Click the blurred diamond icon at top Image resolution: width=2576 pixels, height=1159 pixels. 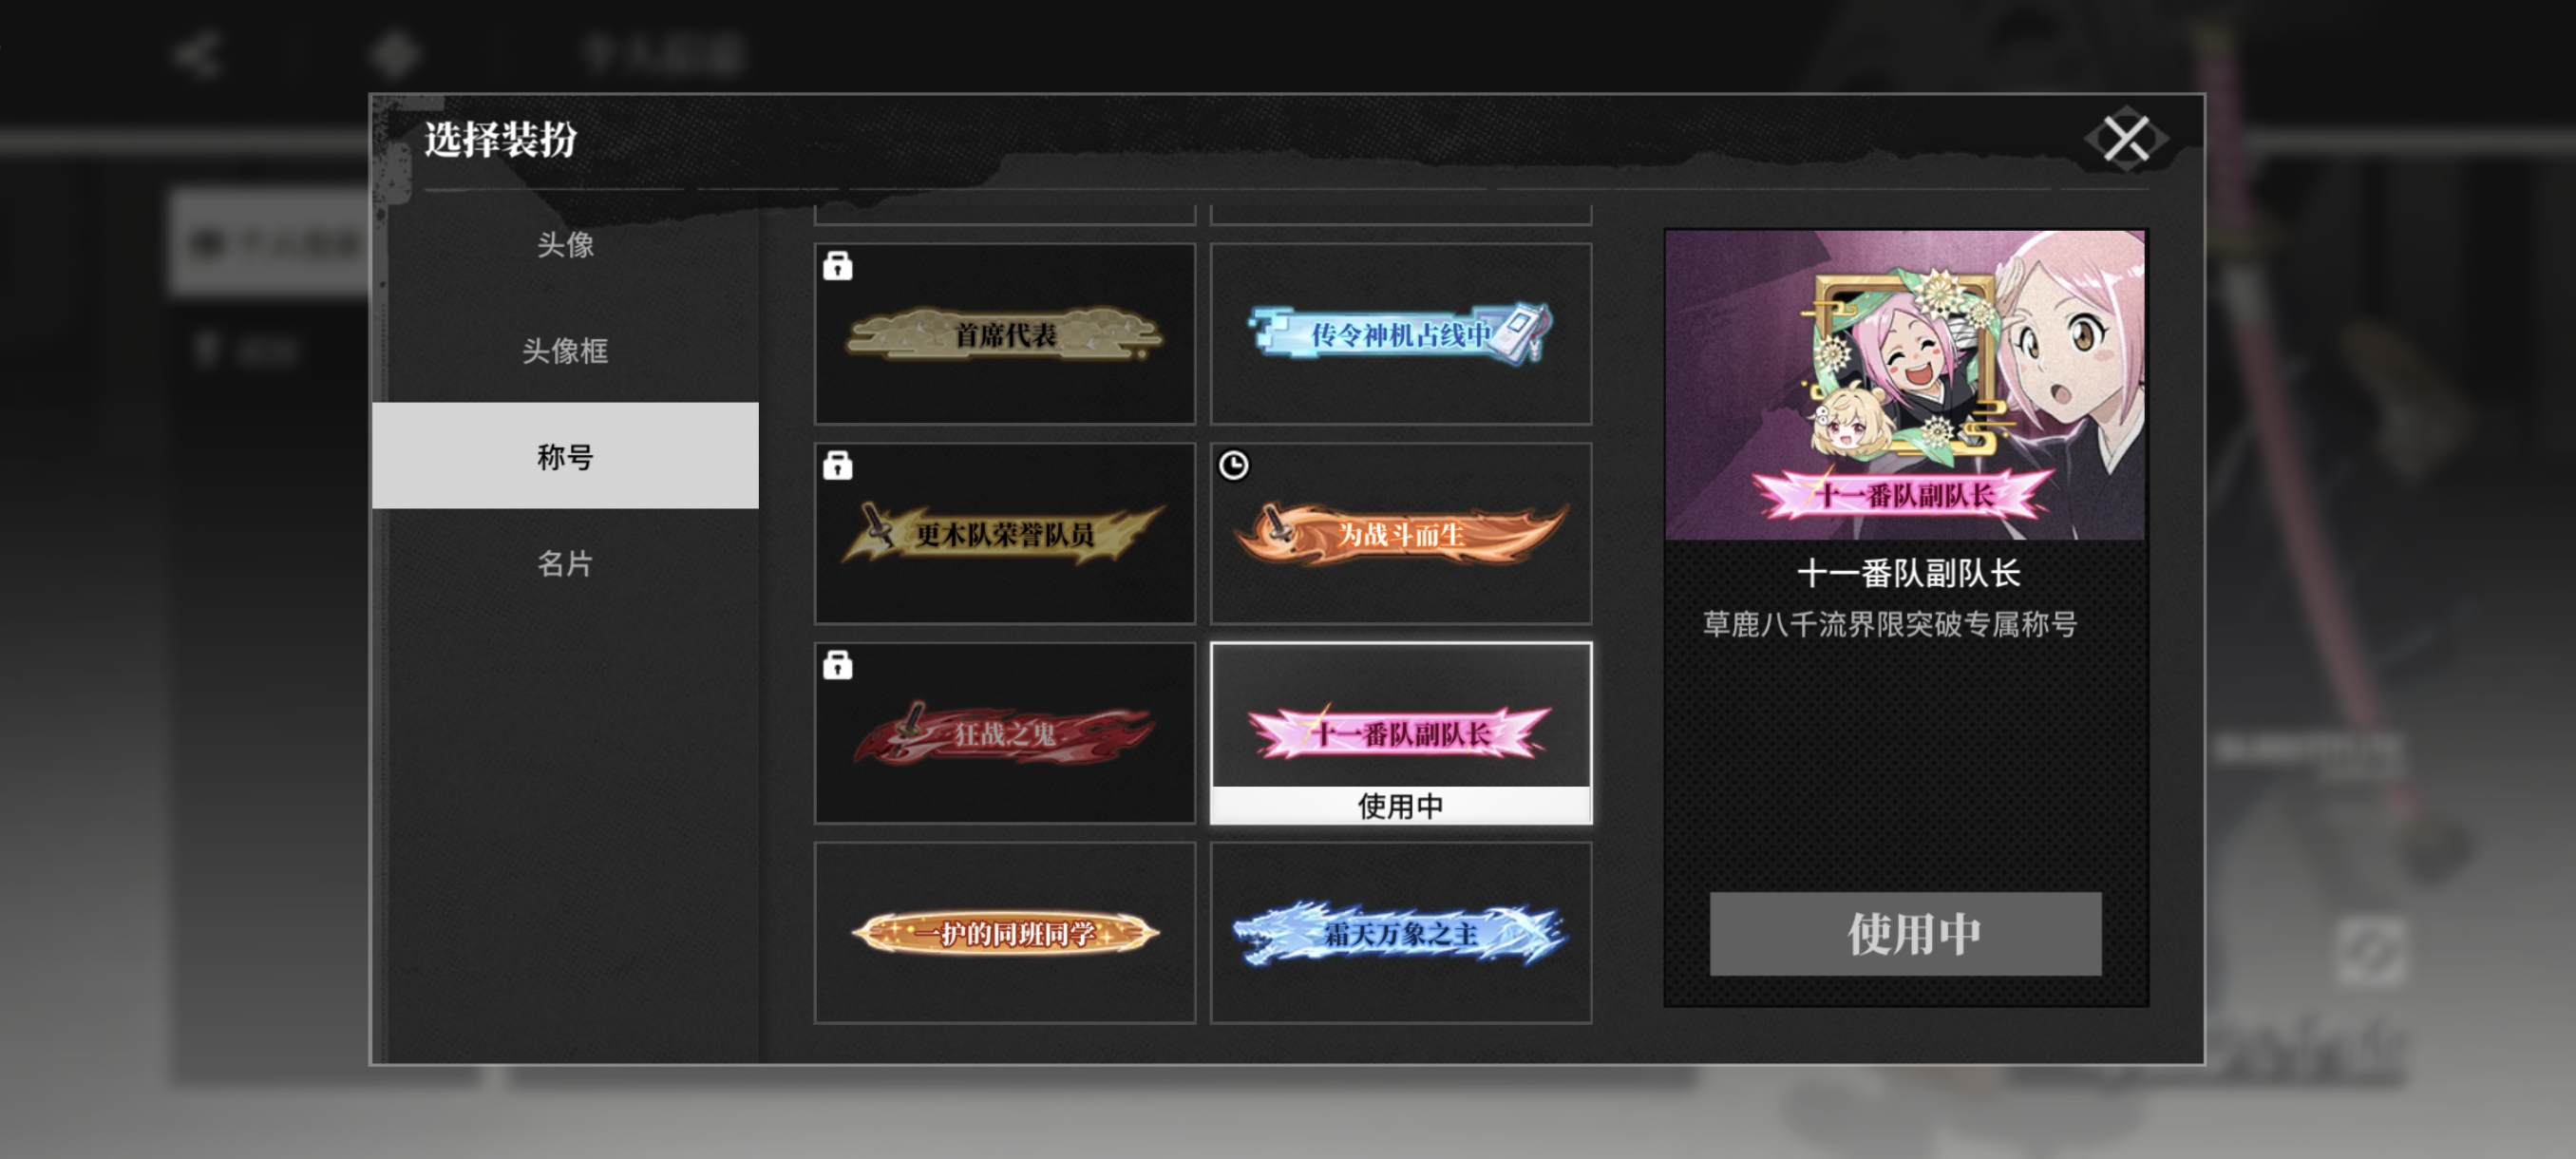[394, 54]
